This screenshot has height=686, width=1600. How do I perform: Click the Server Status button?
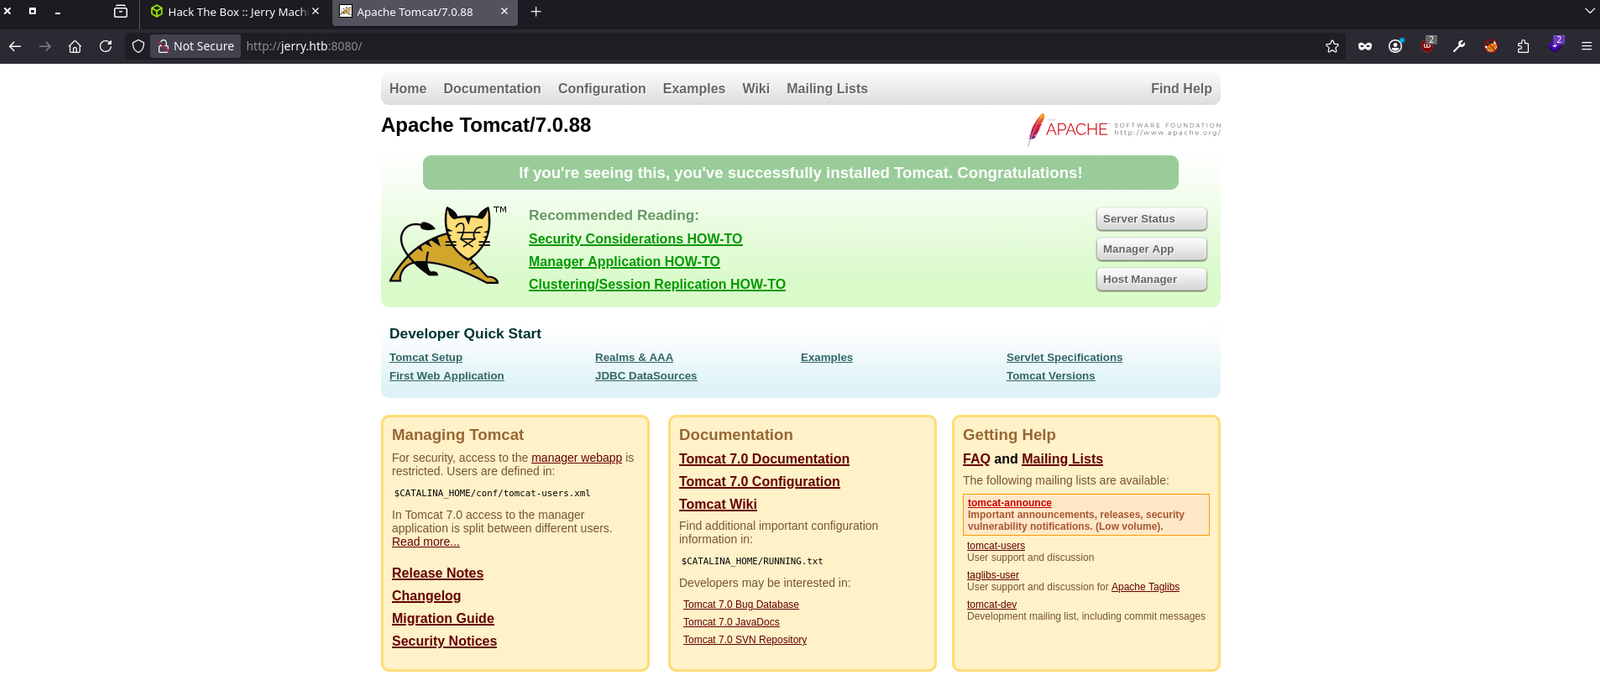[x=1152, y=219]
